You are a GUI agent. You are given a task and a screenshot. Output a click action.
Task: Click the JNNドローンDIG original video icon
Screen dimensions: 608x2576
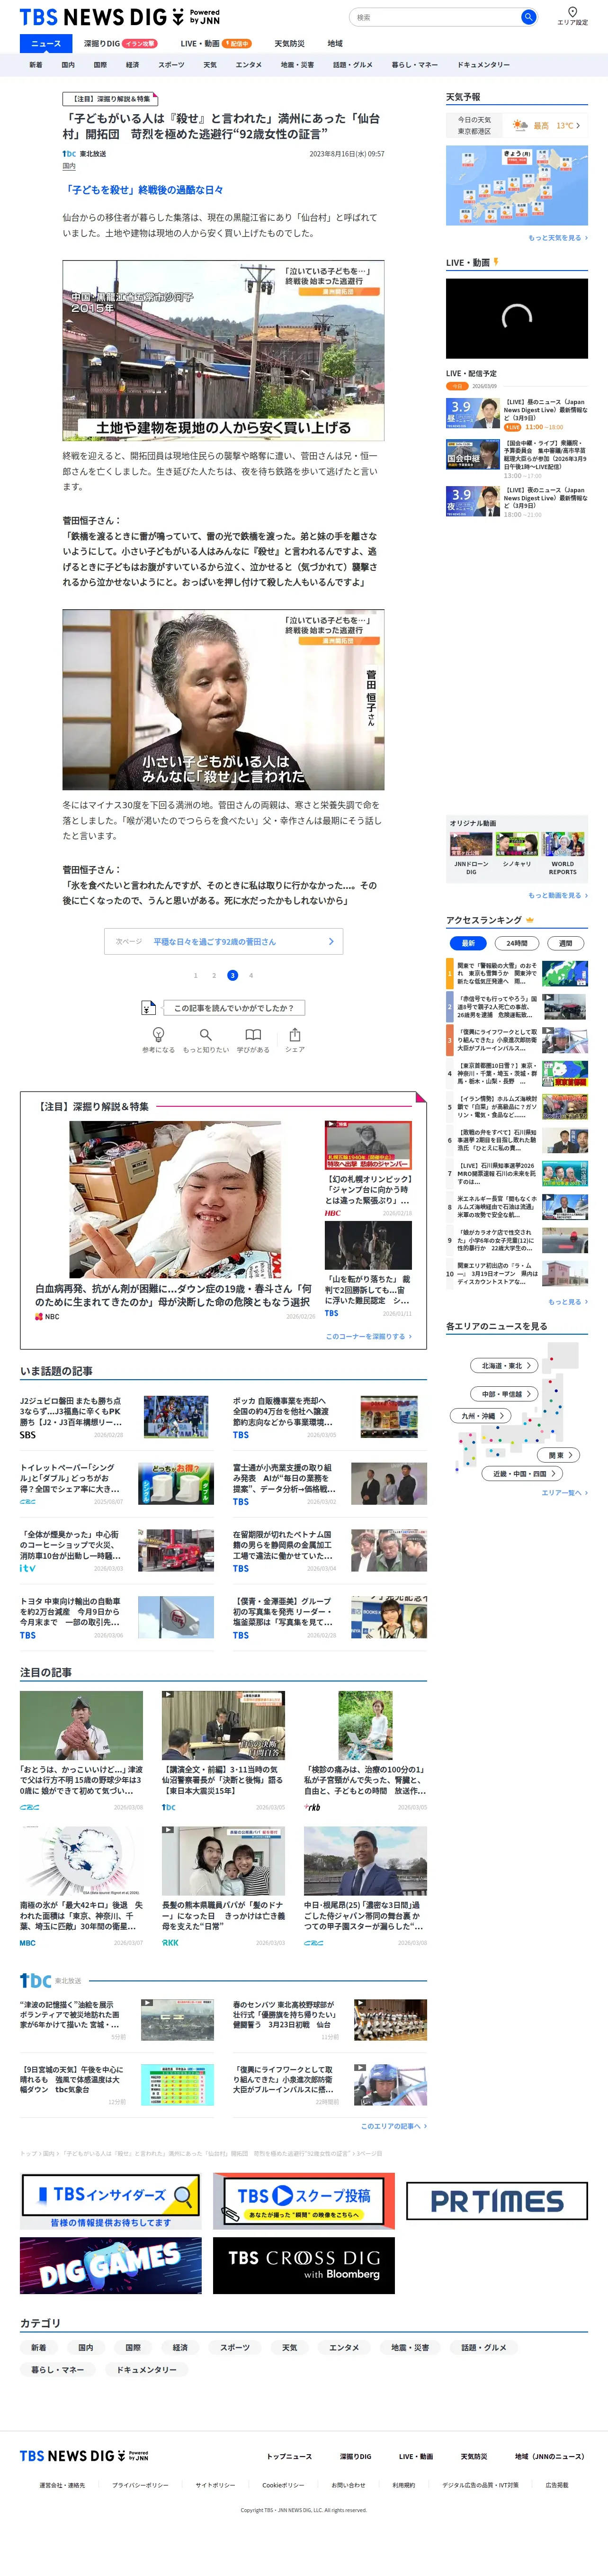(x=471, y=843)
